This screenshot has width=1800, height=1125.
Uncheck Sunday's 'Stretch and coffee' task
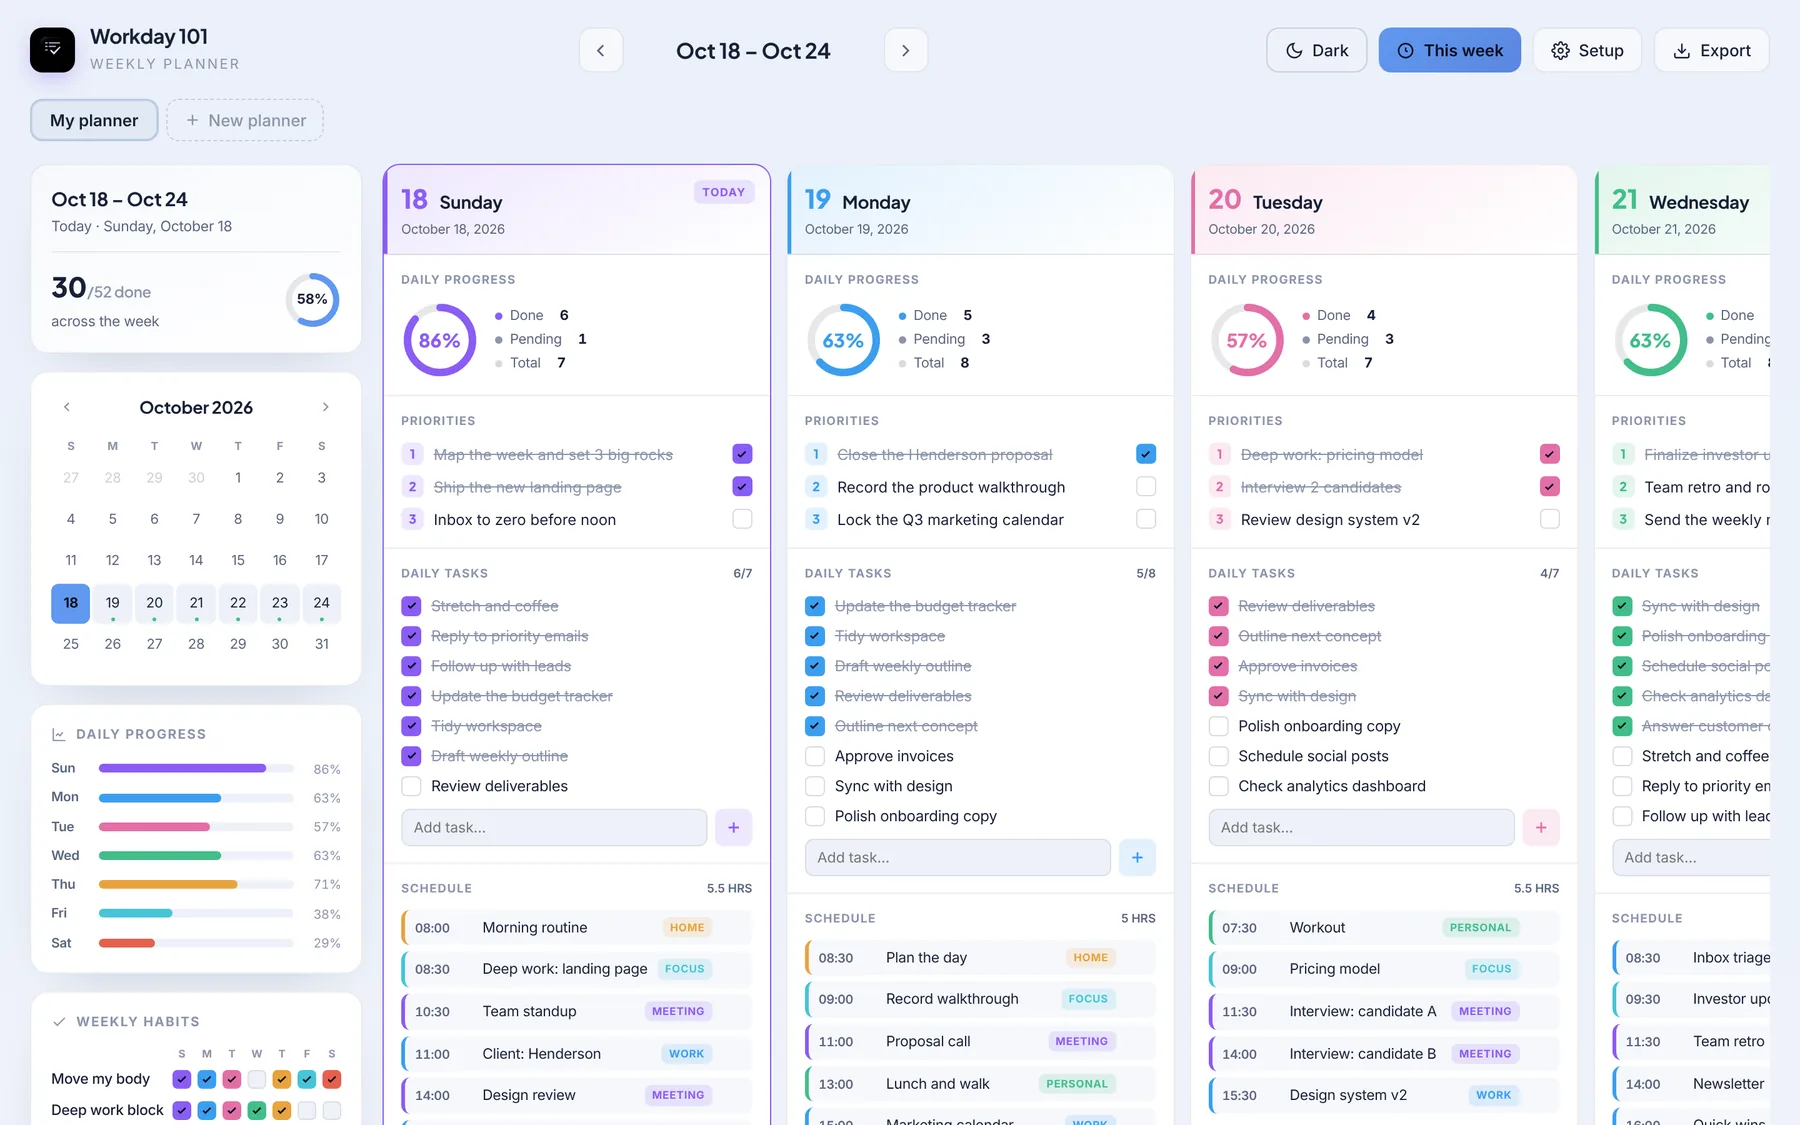(411, 606)
